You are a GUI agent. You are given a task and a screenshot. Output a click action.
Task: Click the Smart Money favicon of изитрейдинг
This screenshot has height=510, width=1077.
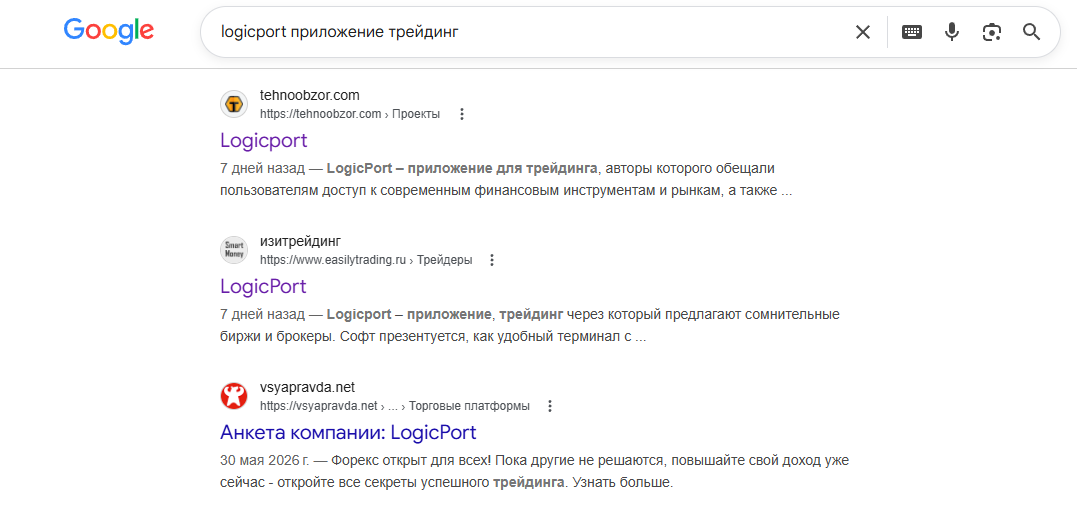[234, 250]
